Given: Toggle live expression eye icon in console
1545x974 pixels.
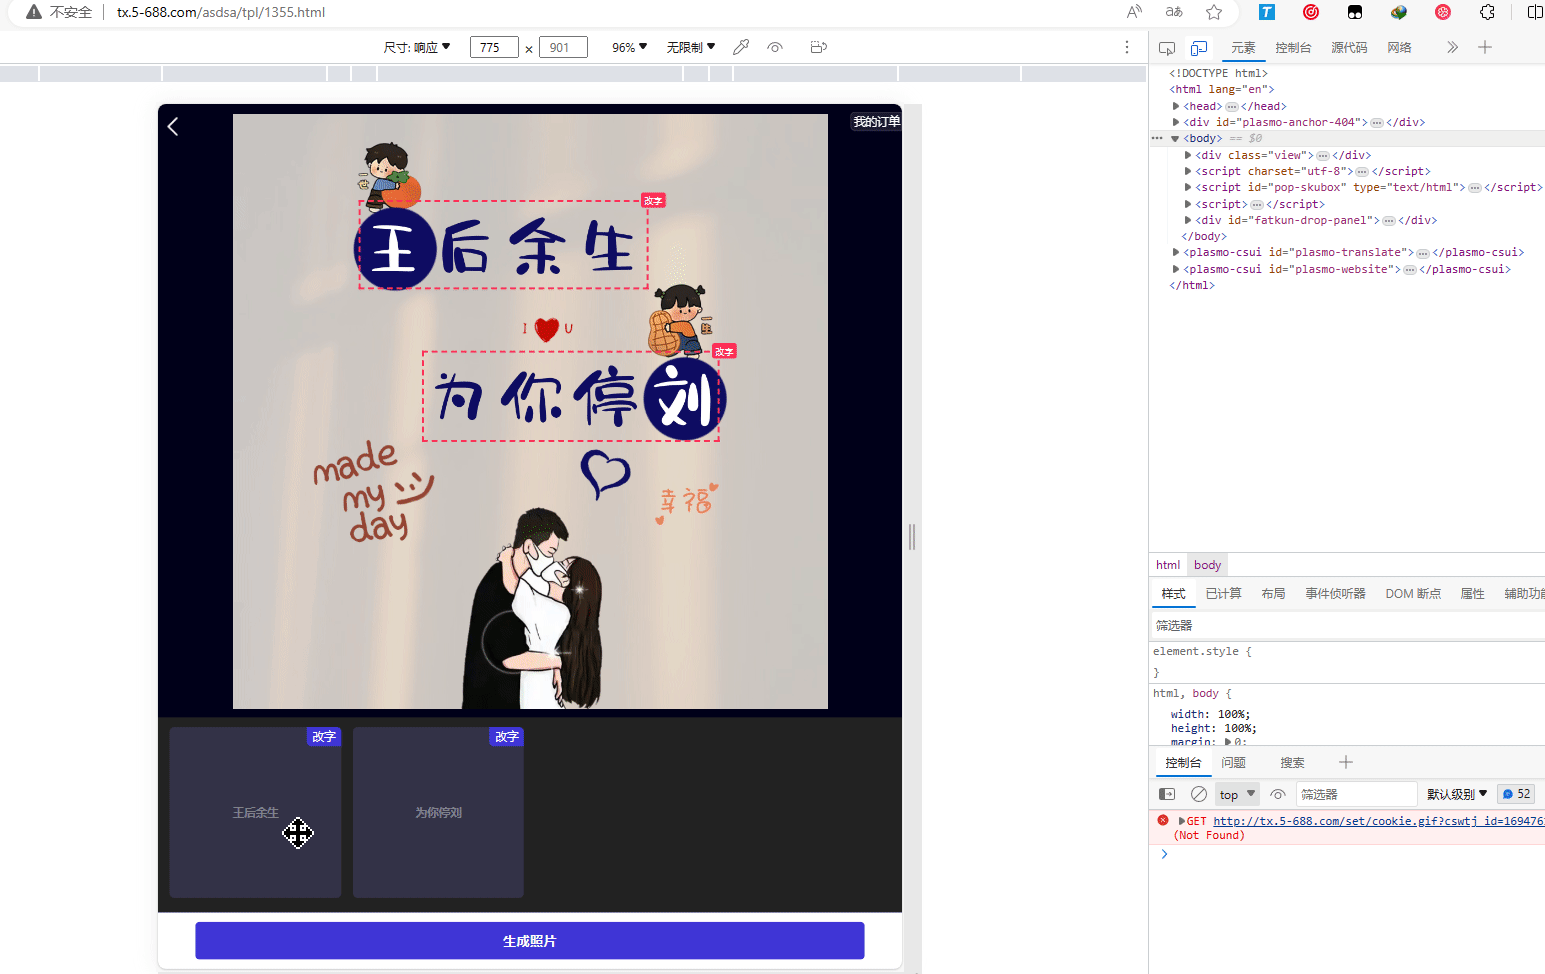Looking at the screenshot, I should click(1278, 794).
